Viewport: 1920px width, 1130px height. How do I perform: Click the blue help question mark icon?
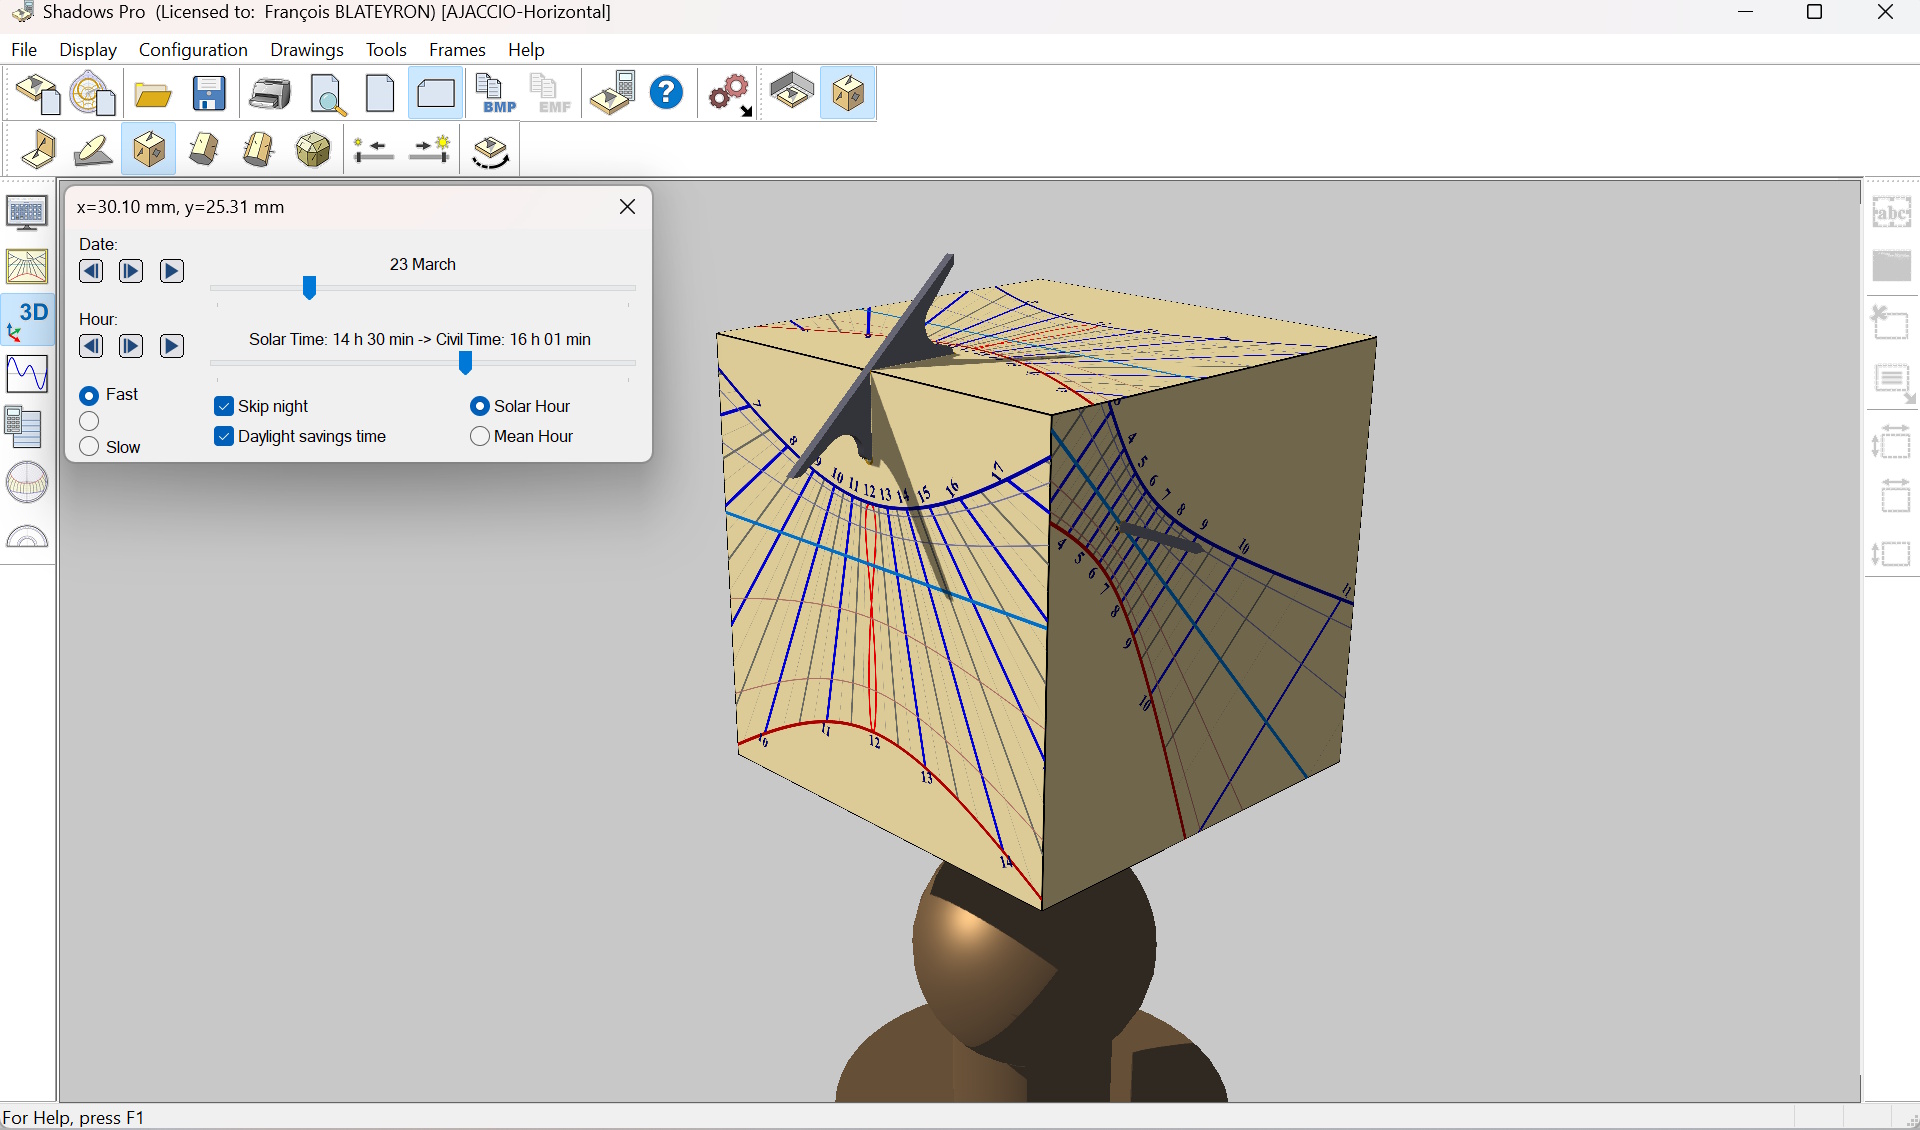pos(667,93)
